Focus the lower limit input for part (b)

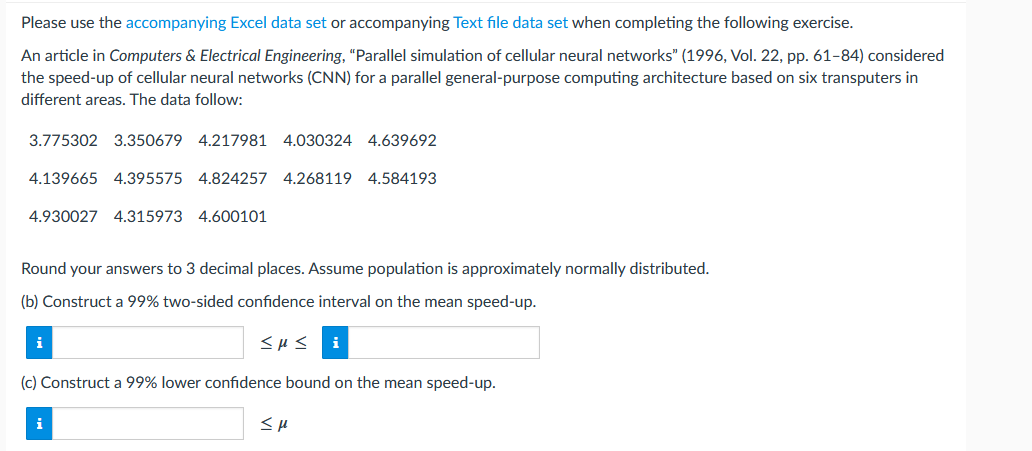tap(148, 342)
